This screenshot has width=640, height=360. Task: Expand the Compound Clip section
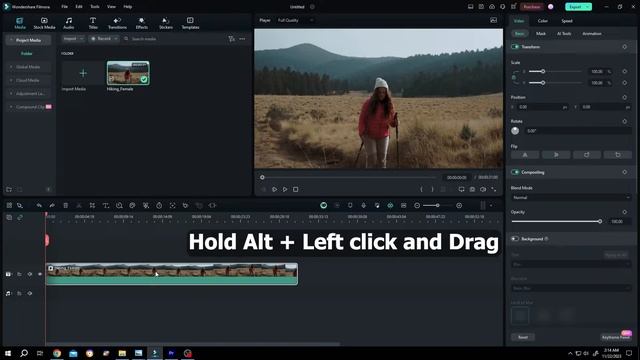28,107
